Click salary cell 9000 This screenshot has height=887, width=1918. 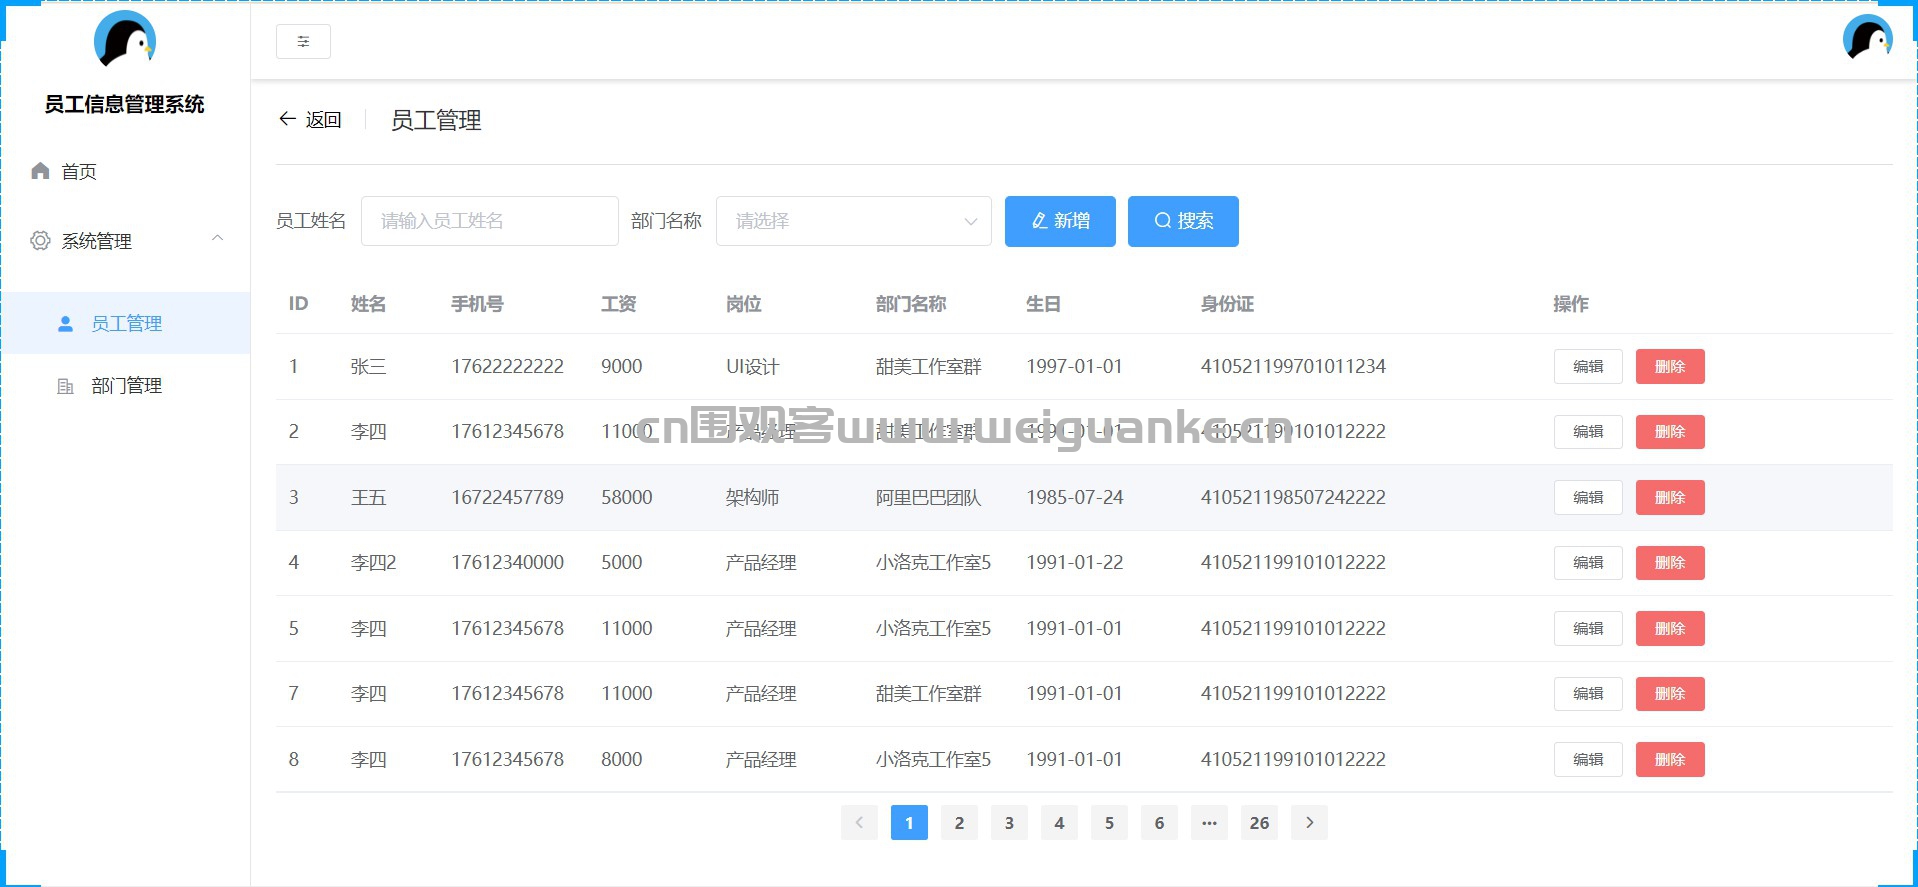(621, 367)
